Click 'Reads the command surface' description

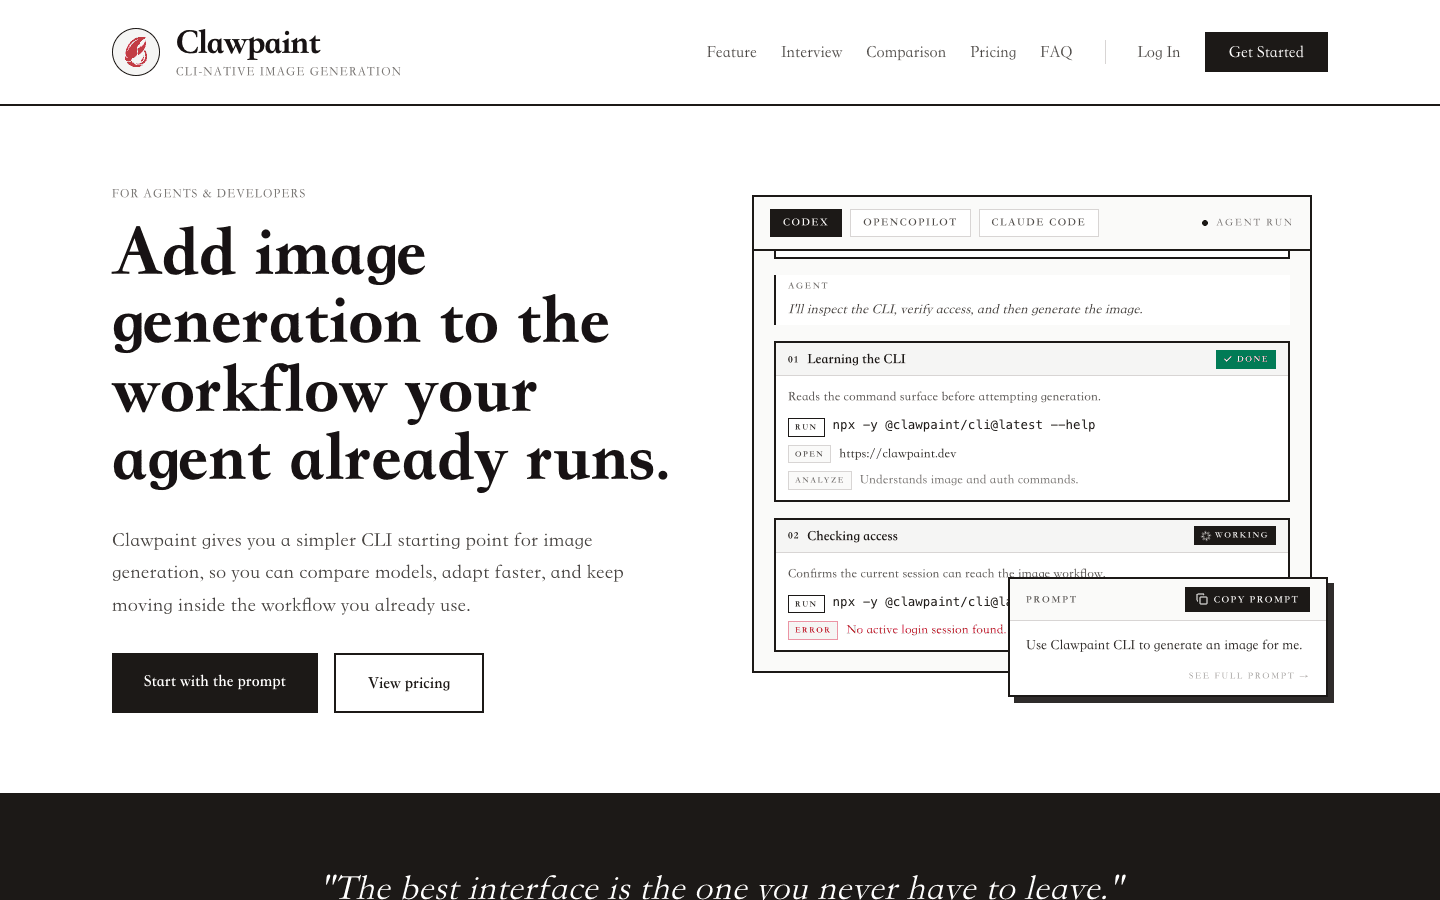coord(944,397)
